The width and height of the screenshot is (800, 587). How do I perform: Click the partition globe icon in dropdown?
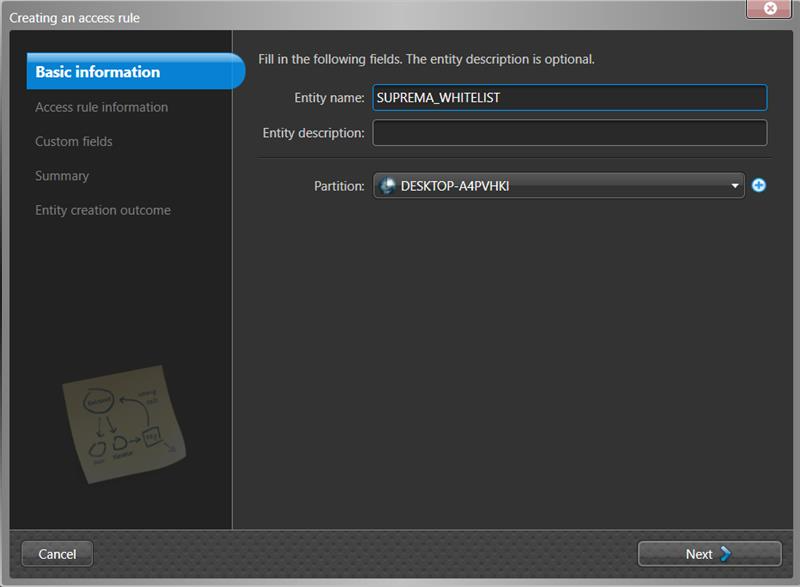coord(387,186)
